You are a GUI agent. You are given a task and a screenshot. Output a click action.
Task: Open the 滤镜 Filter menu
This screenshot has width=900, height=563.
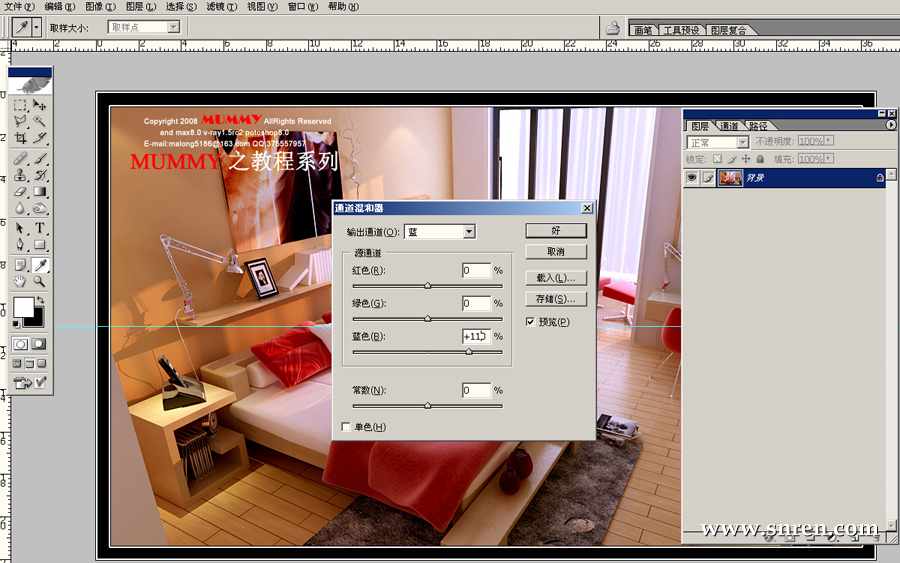click(221, 6)
